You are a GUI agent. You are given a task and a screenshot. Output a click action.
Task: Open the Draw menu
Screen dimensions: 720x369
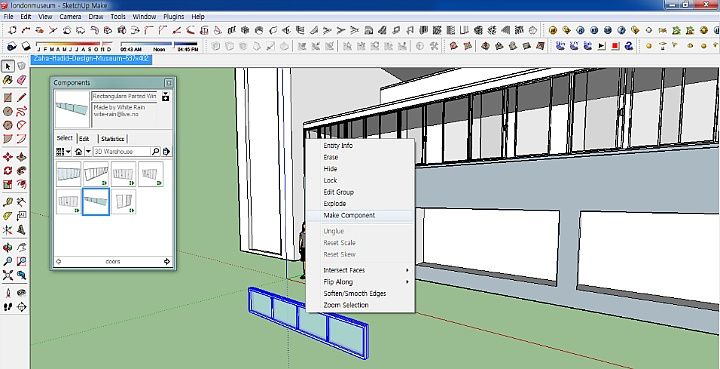[96, 17]
